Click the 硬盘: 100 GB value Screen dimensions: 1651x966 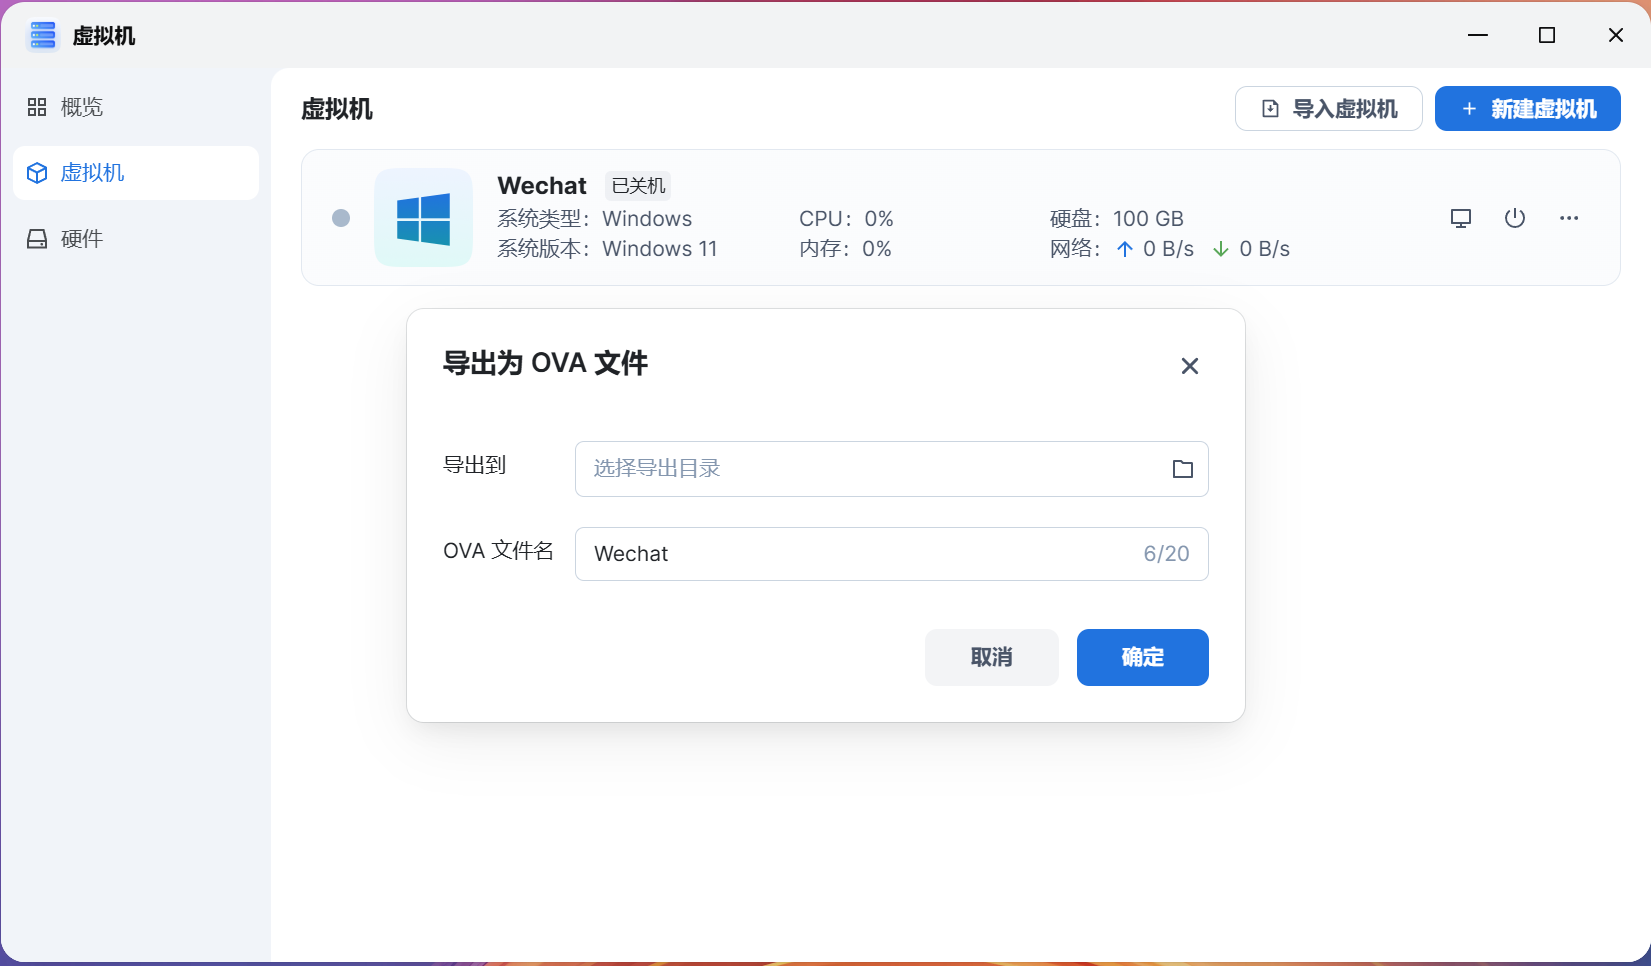pos(1116,219)
